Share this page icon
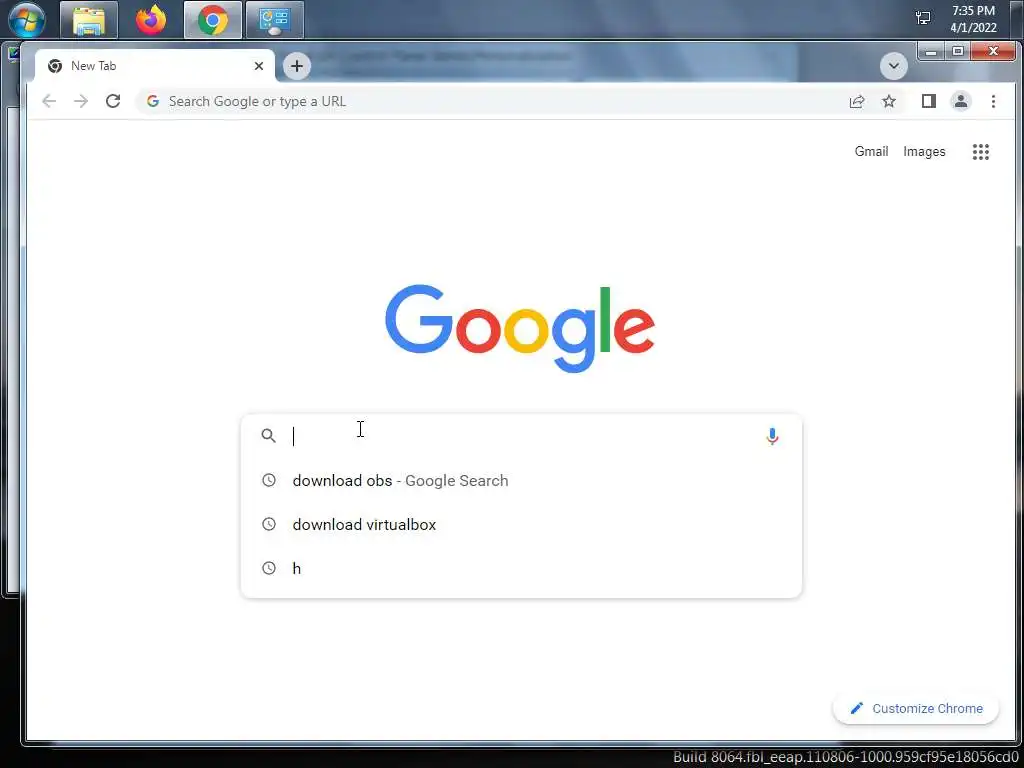 [x=857, y=101]
